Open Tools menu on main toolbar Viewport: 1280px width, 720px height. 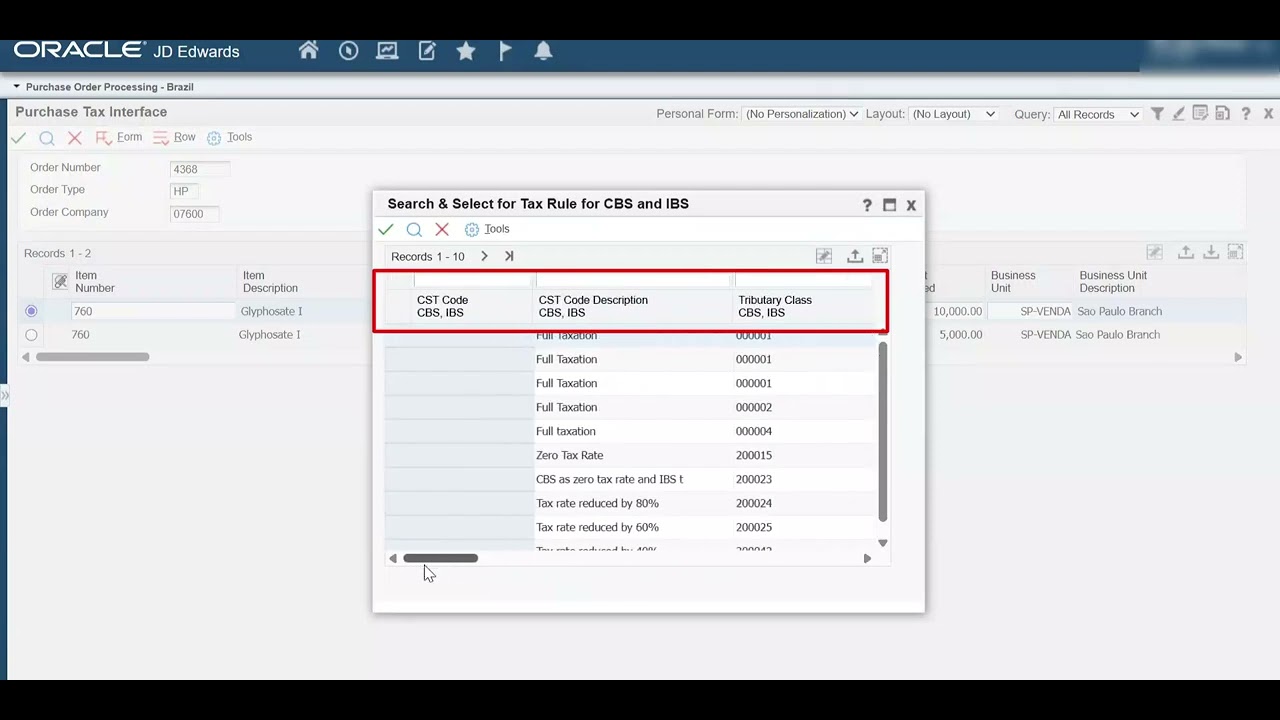229,138
